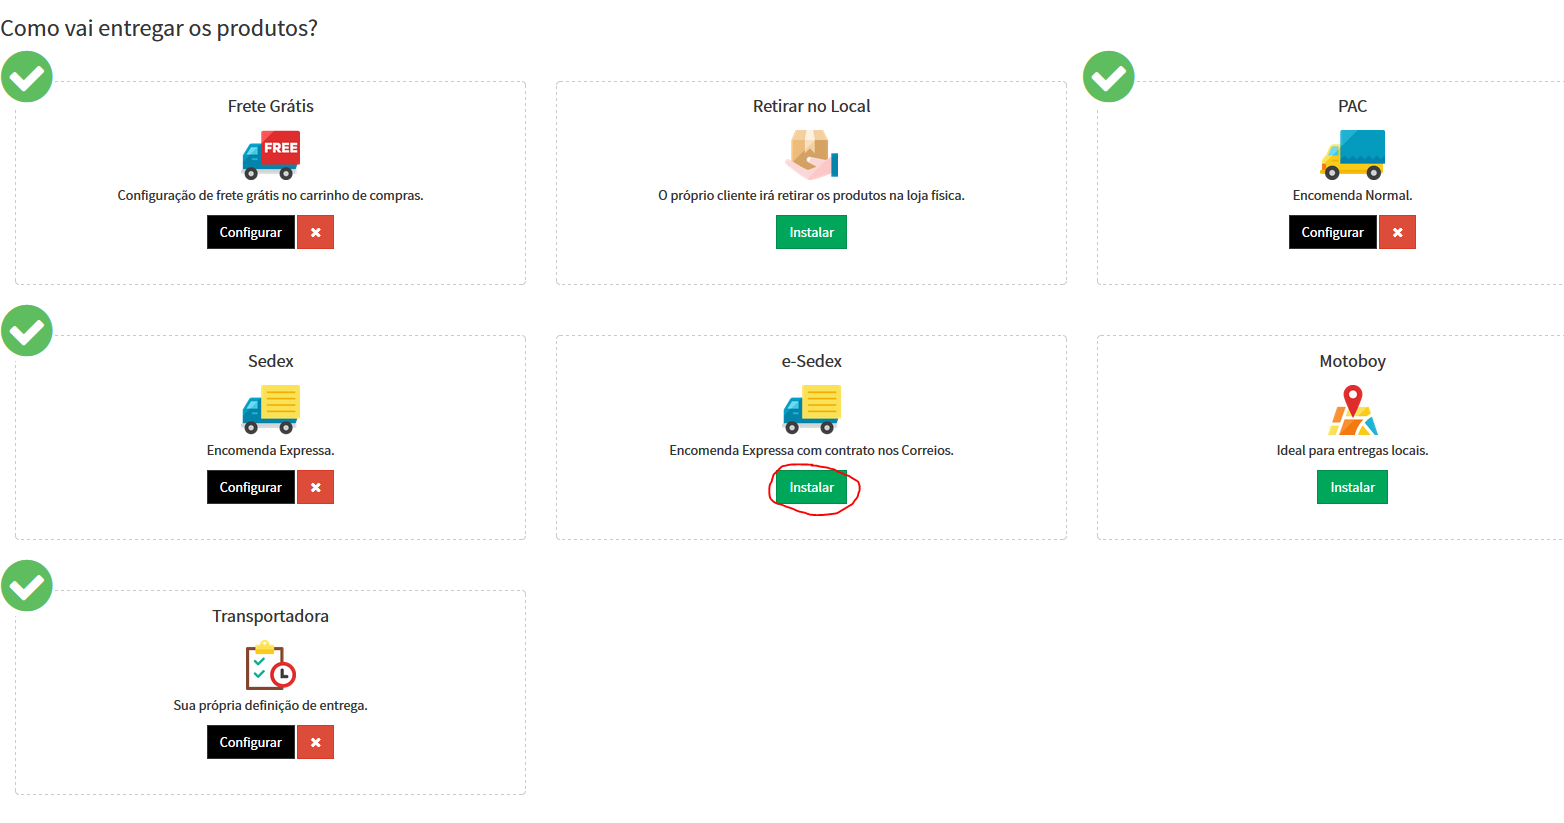
Task: Click the green checkmark on Transportadora card
Action: coord(27,586)
